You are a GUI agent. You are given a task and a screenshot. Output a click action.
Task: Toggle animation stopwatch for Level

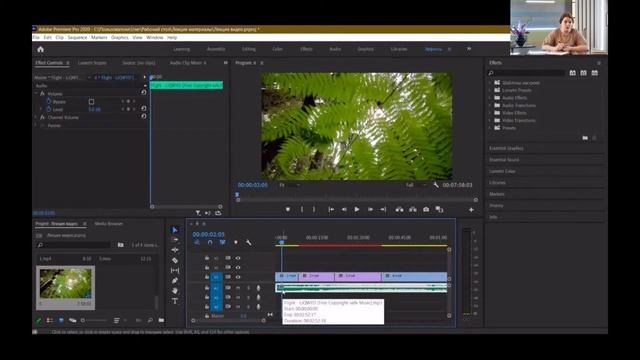click(49, 109)
